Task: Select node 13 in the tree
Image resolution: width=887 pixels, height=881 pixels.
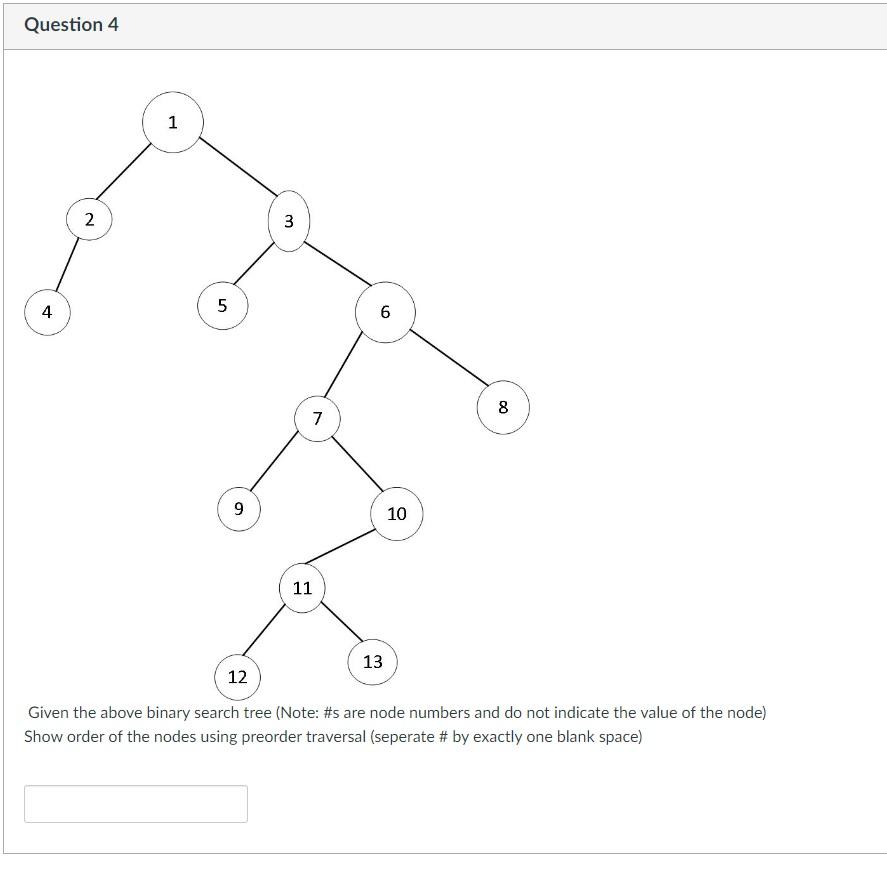Action: (372, 661)
